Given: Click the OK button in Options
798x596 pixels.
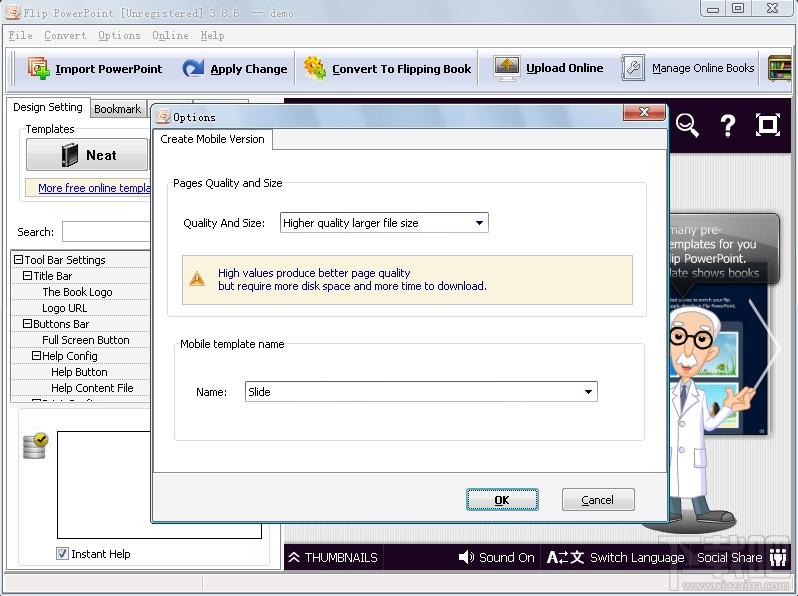Looking at the screenshot, I should click(502, 500).
